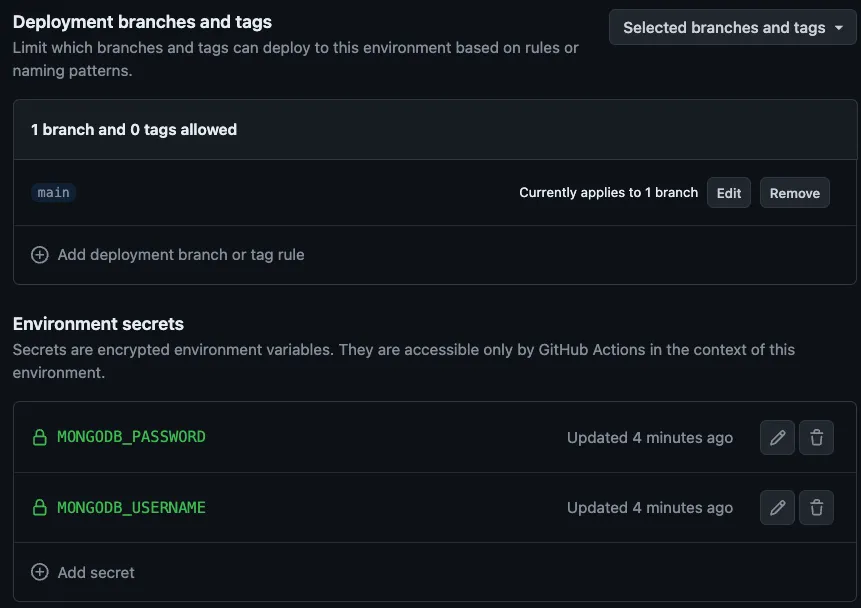861x608 pixels.
Task: Edit the main branch rule
Action: click(729, 193)
